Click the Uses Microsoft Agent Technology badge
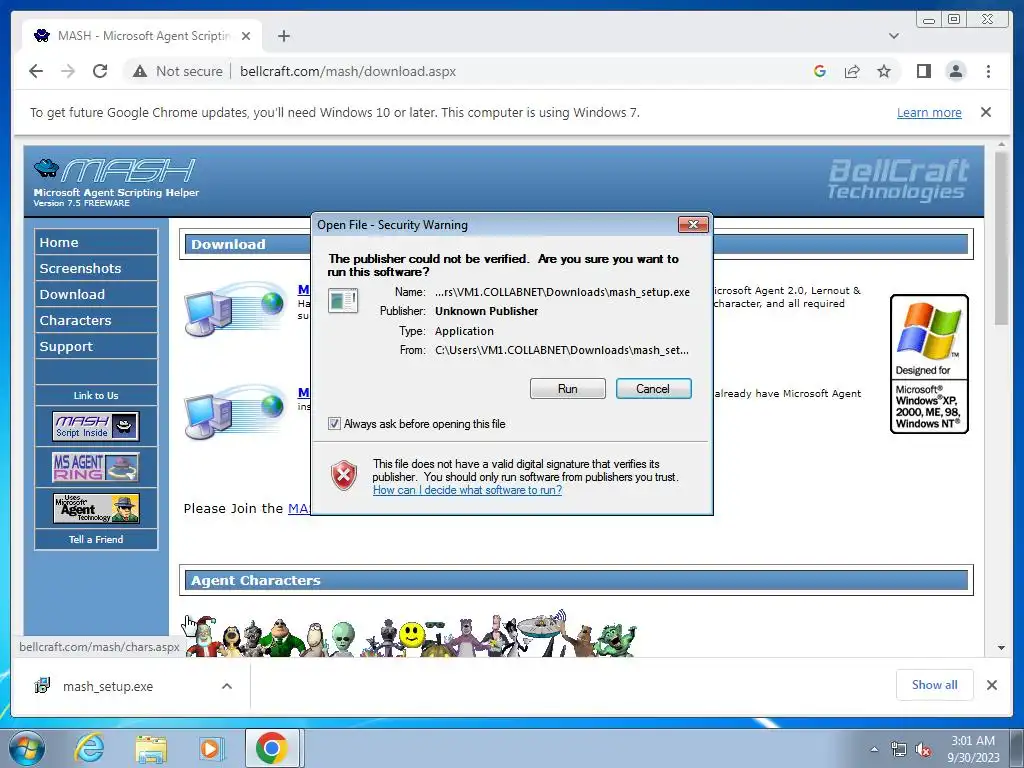Image resolution: width=1024 pixels, height=768 pixels. (96, 508)
